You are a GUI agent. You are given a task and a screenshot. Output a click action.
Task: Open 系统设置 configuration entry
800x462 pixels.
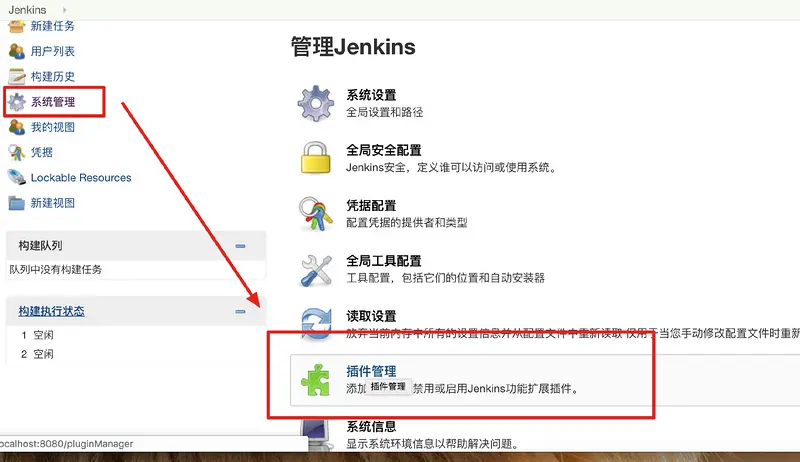tap(371, 95)
